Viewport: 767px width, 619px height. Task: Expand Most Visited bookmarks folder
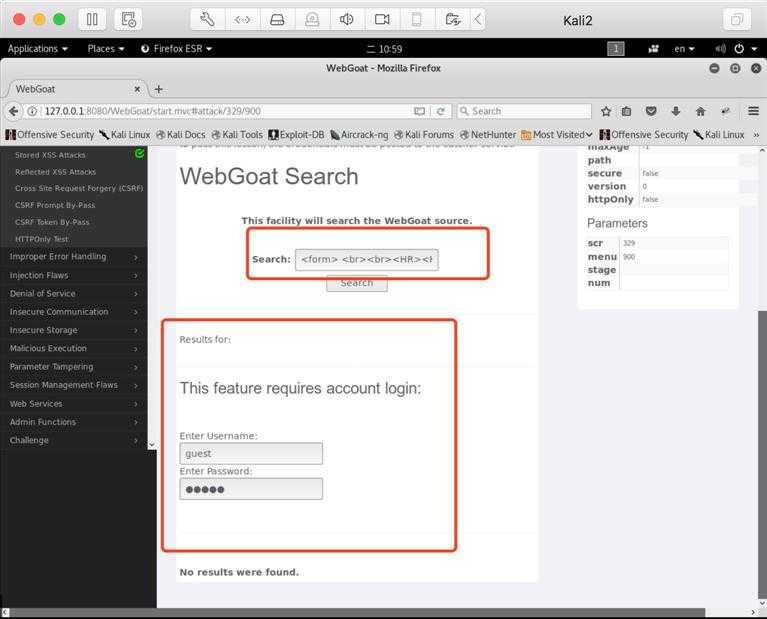point(557,135)
